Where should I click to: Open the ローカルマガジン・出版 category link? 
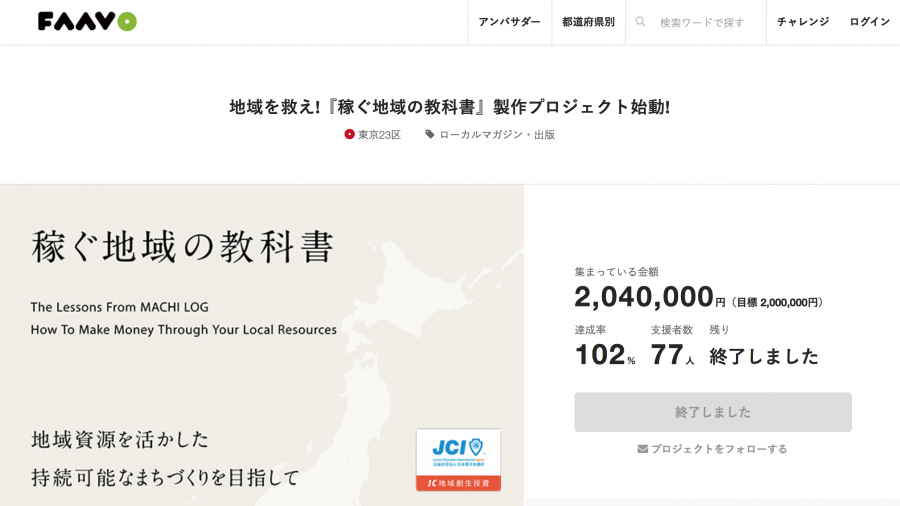point(496,135)
